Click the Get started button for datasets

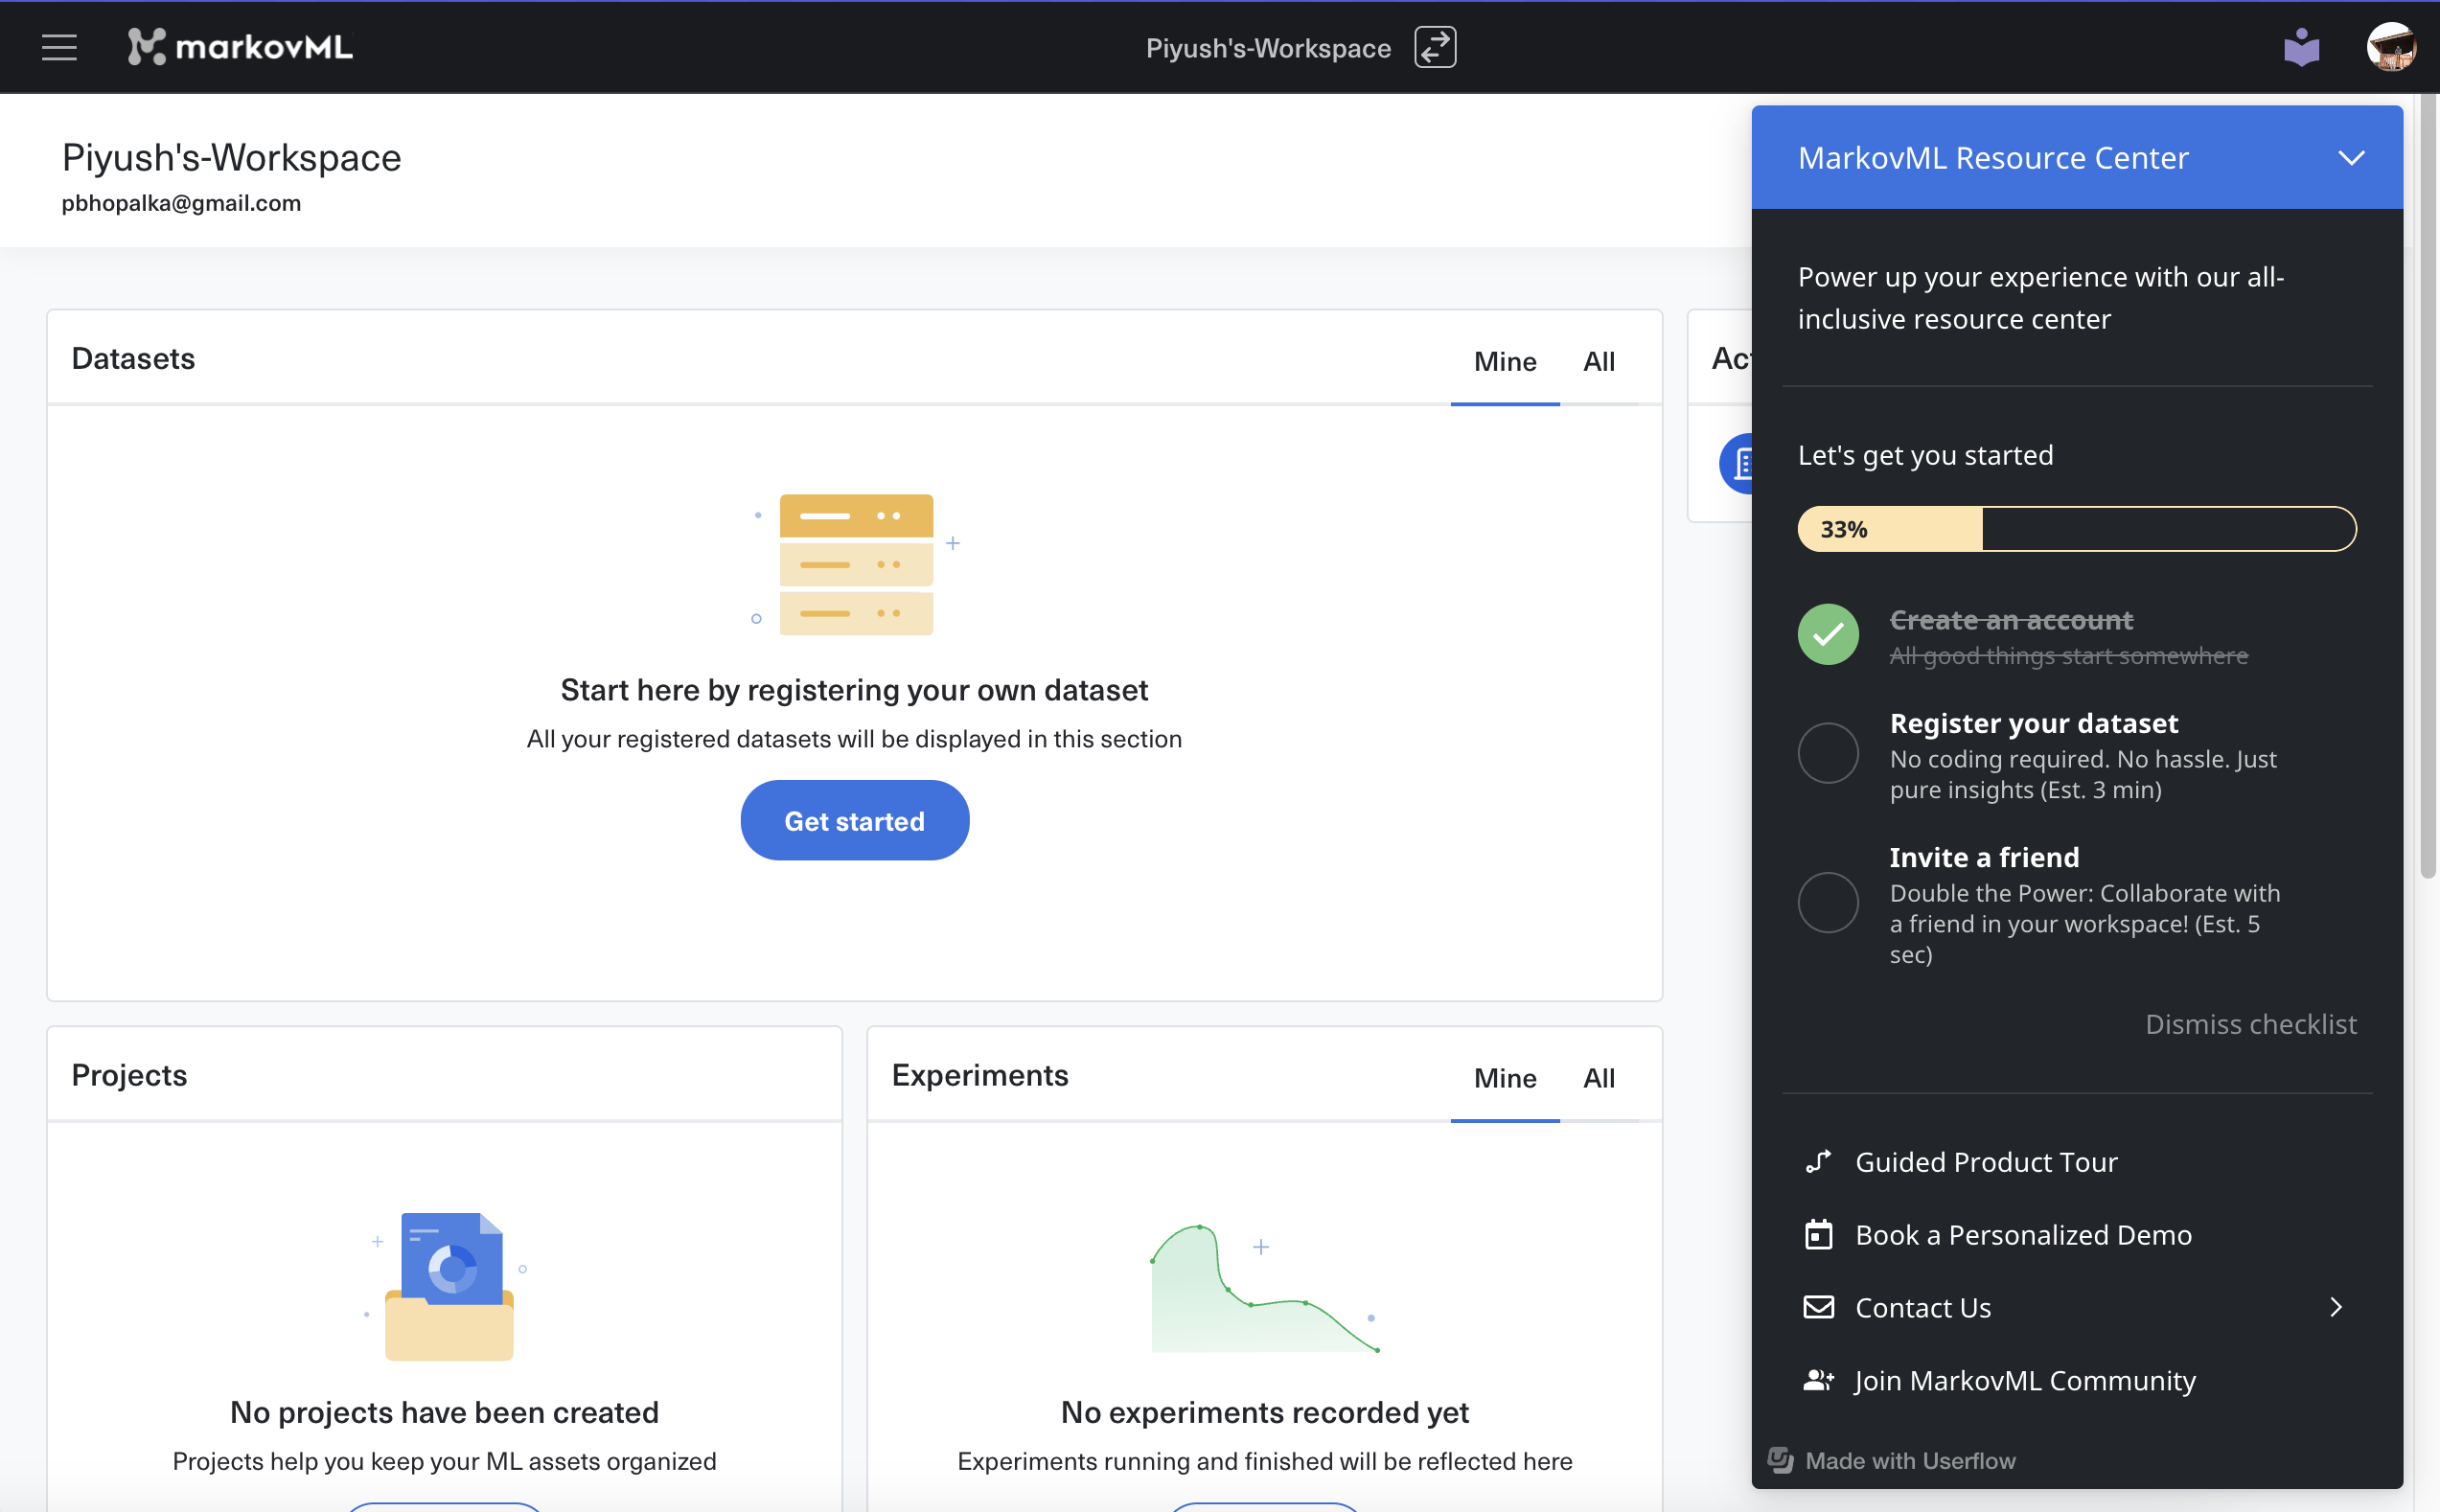pyautogui.click(x=854, y=821)
